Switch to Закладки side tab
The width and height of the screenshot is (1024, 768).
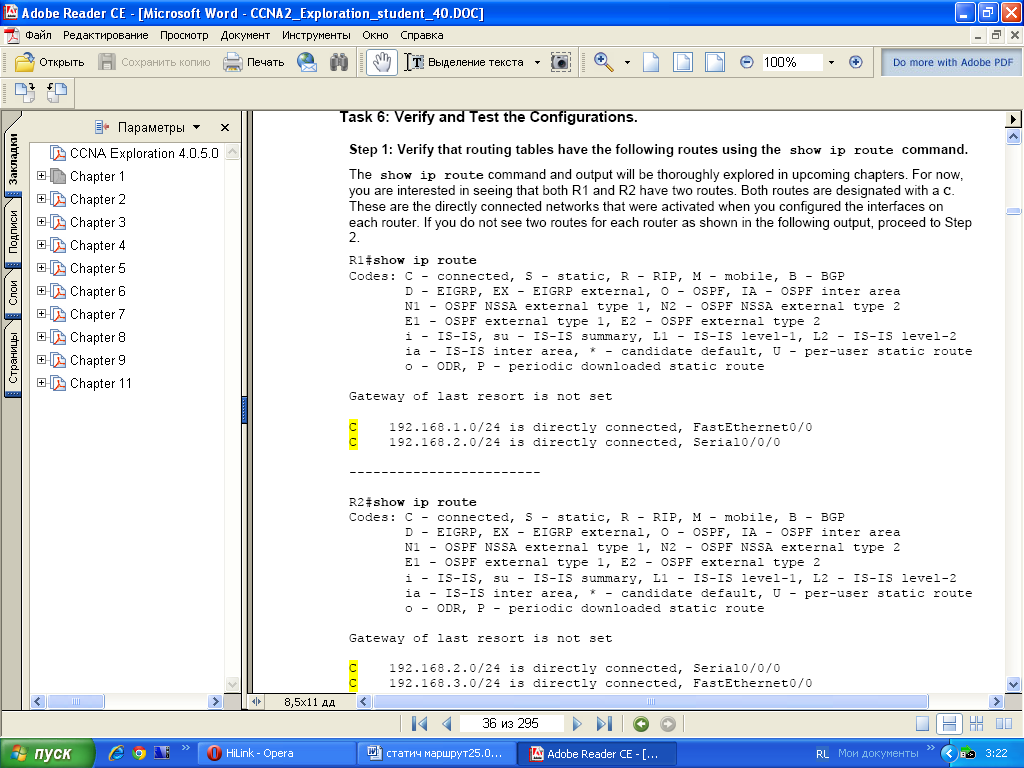pos(13,157)
